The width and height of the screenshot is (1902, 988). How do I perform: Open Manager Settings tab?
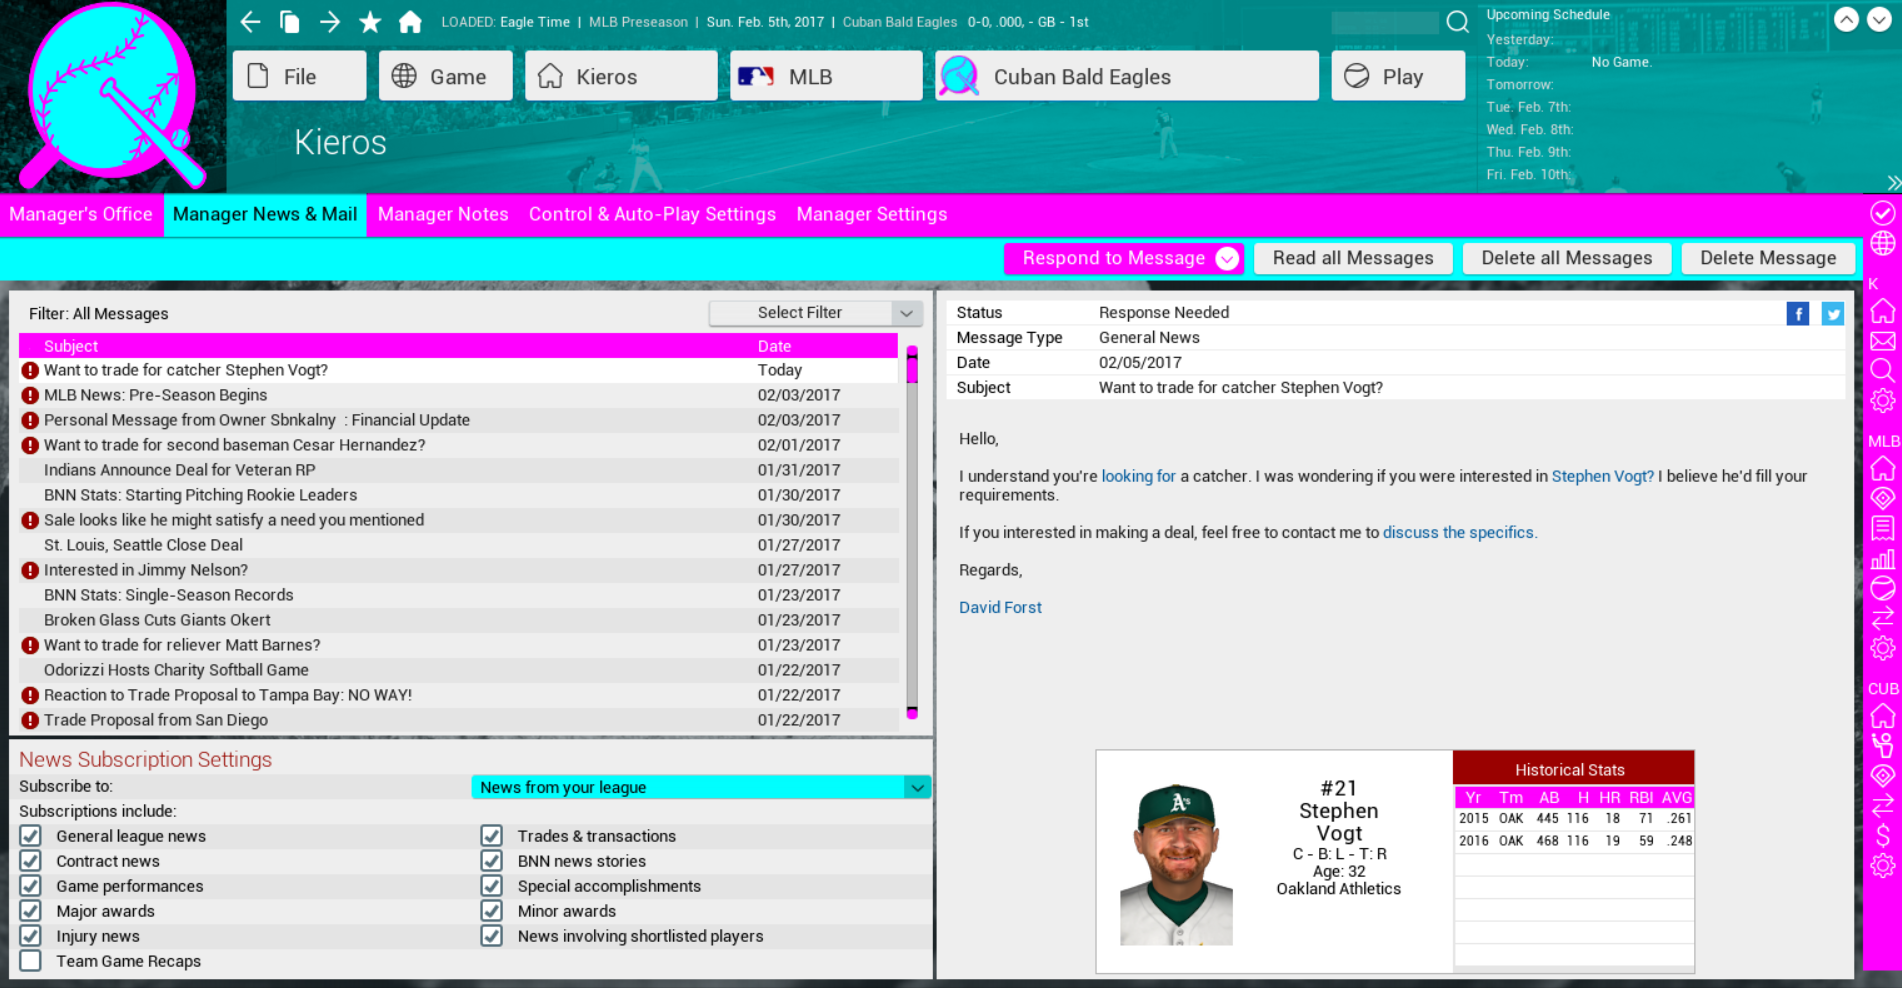click(872, 214)
